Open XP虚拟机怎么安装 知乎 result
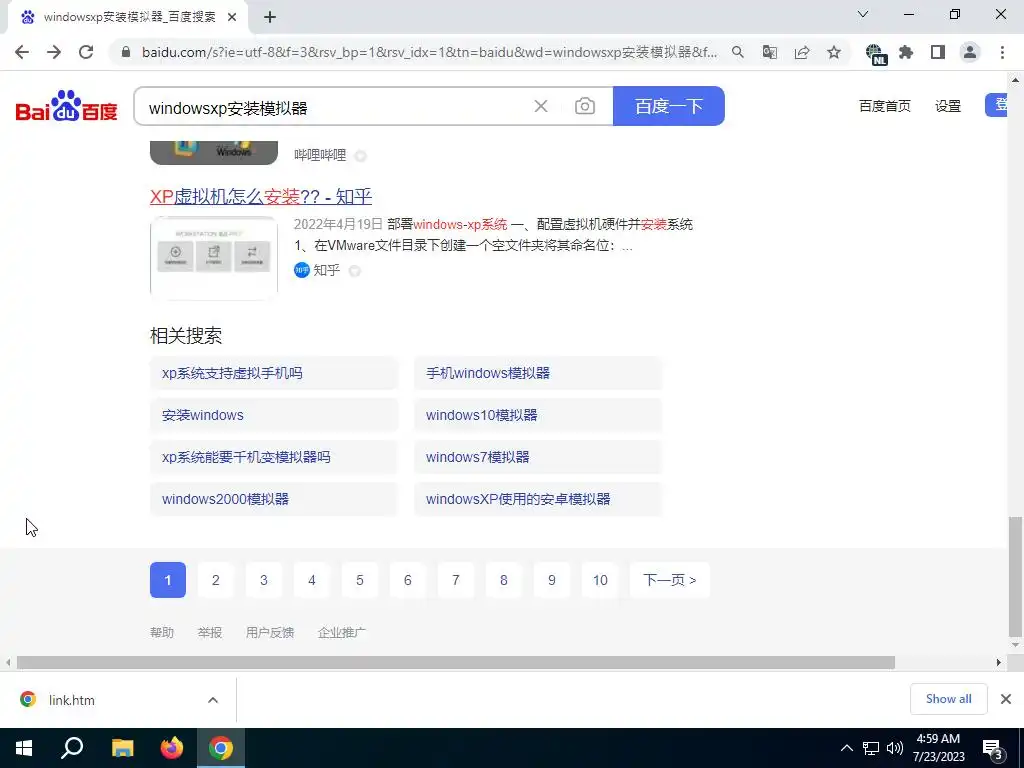 [x=261, y=196]
